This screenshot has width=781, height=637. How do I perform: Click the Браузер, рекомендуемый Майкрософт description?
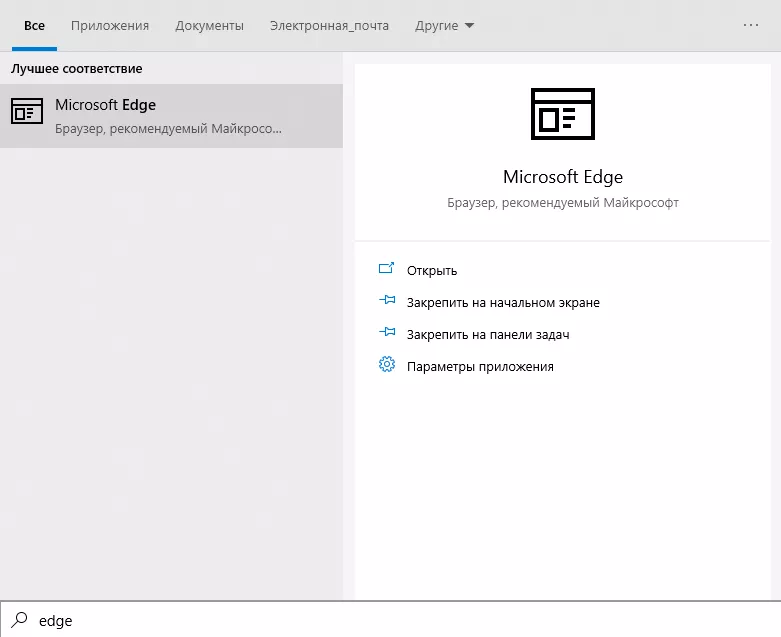pyautogui.click(x=563, y=203)
